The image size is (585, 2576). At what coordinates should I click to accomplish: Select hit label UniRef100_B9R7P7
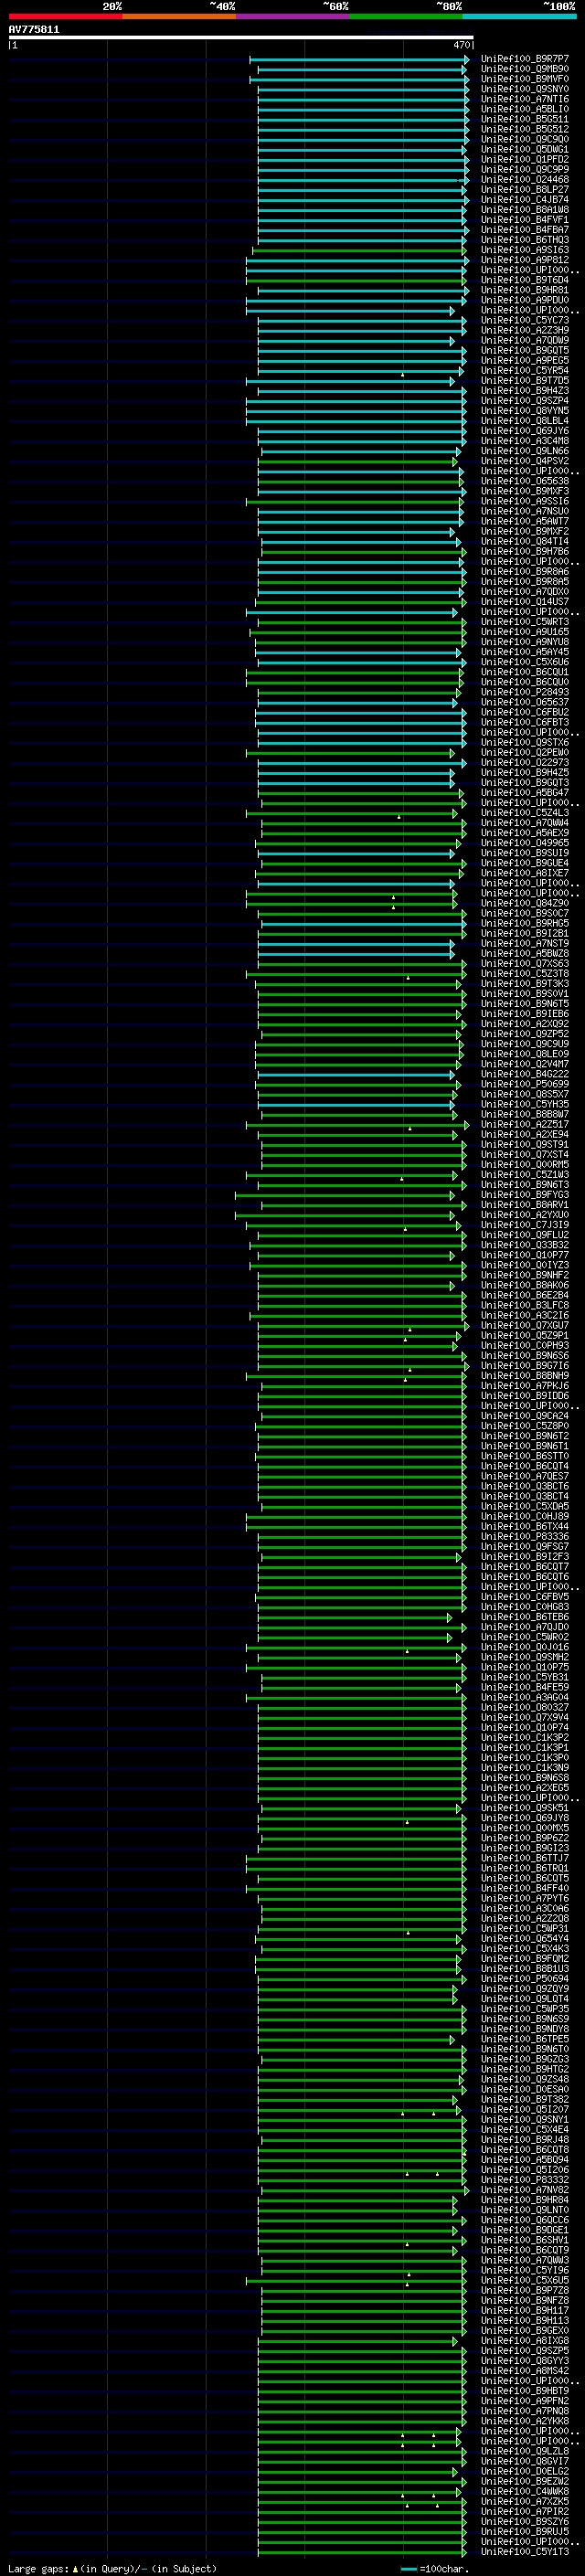tap(524, 59)
